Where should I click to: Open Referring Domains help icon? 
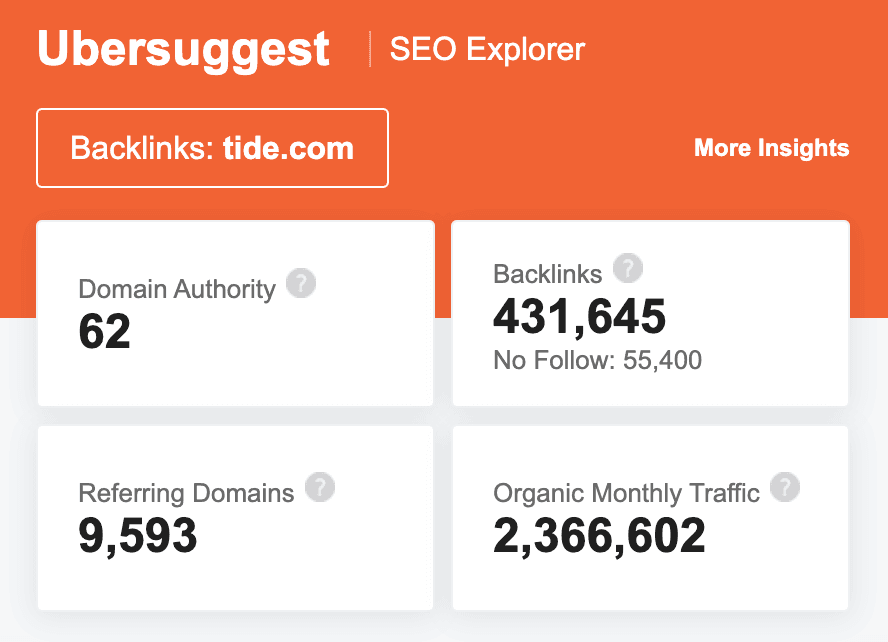pyautogui.click(x=320, y=488)
